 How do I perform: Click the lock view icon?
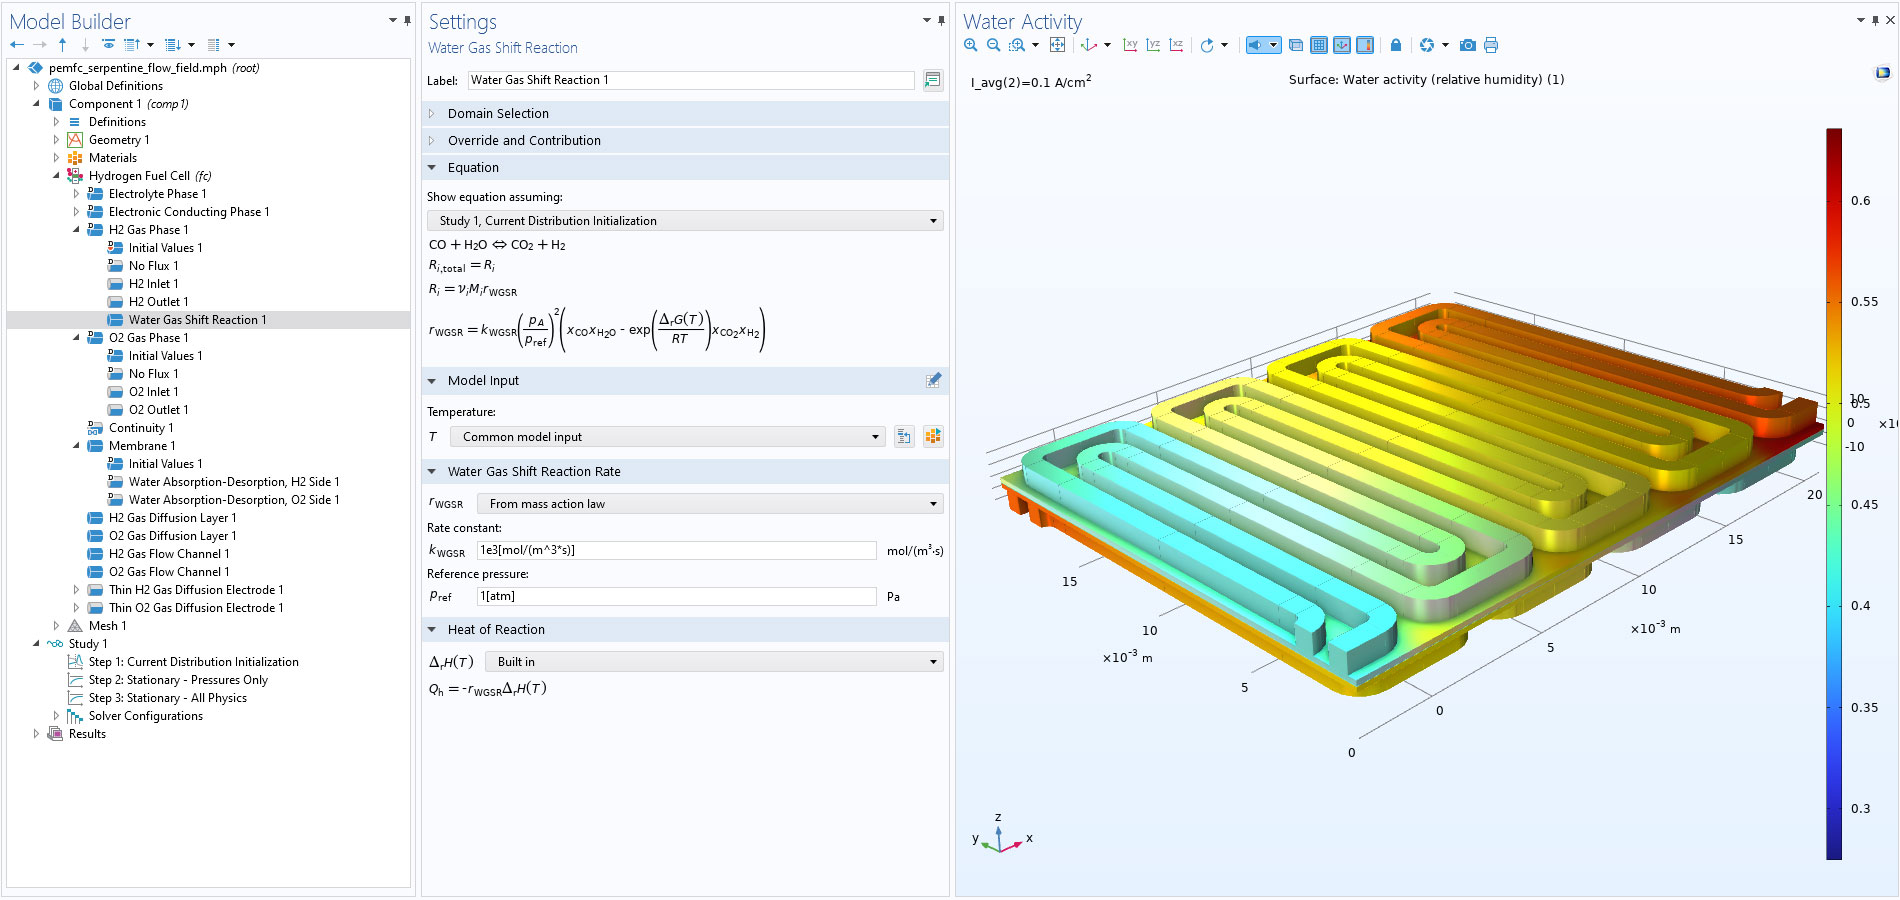point(1396,45)
